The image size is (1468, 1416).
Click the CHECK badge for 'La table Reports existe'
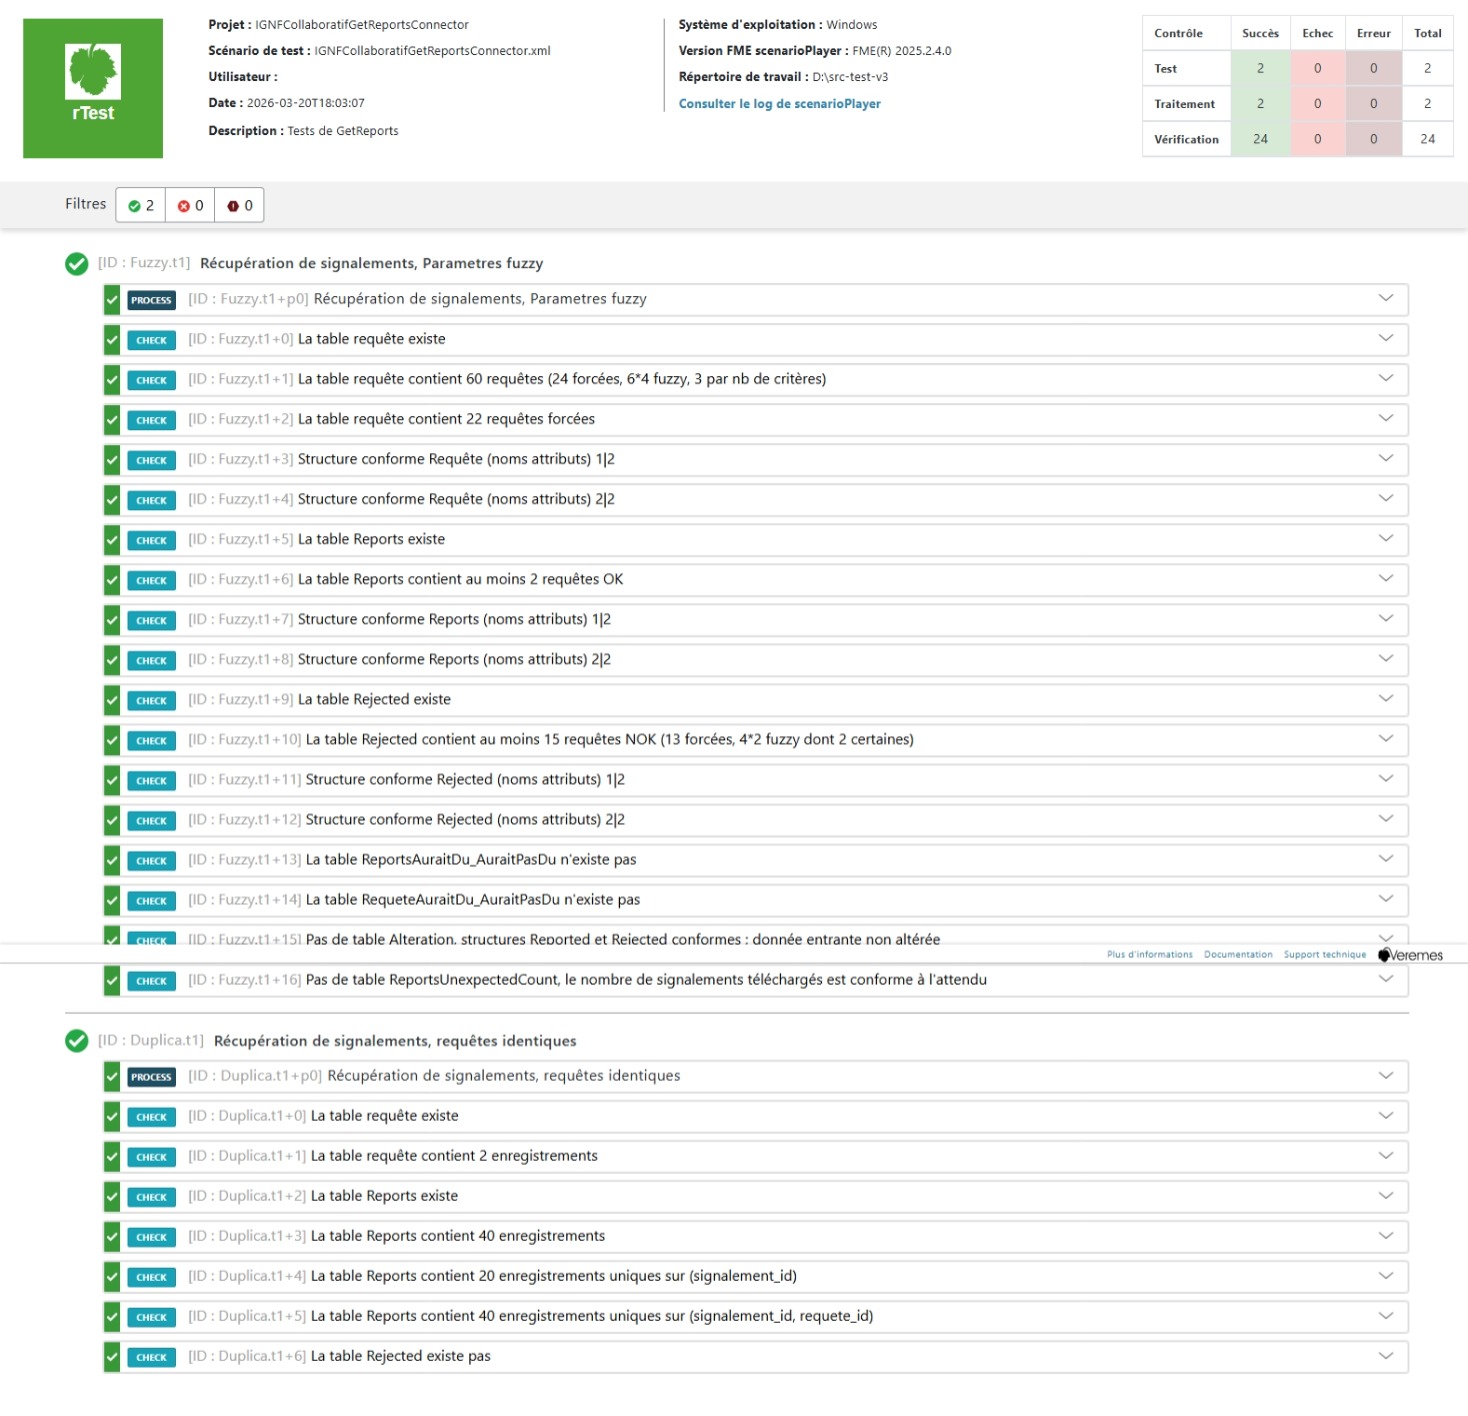pos(151,540)
